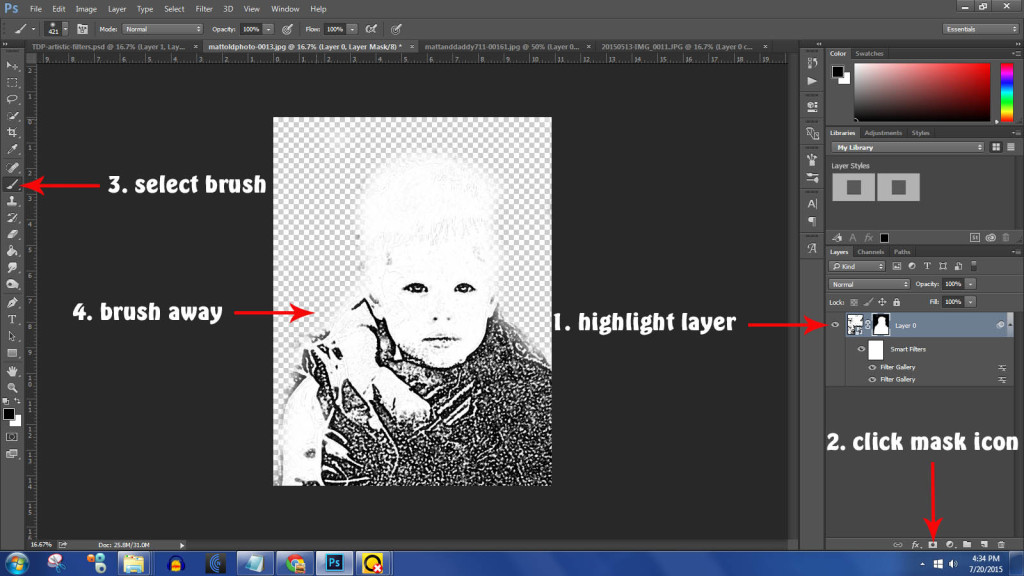Open brush Opacity slider dropdown arrow
Viewport: 1024px width, 576px height.
[x=268, y=29]
